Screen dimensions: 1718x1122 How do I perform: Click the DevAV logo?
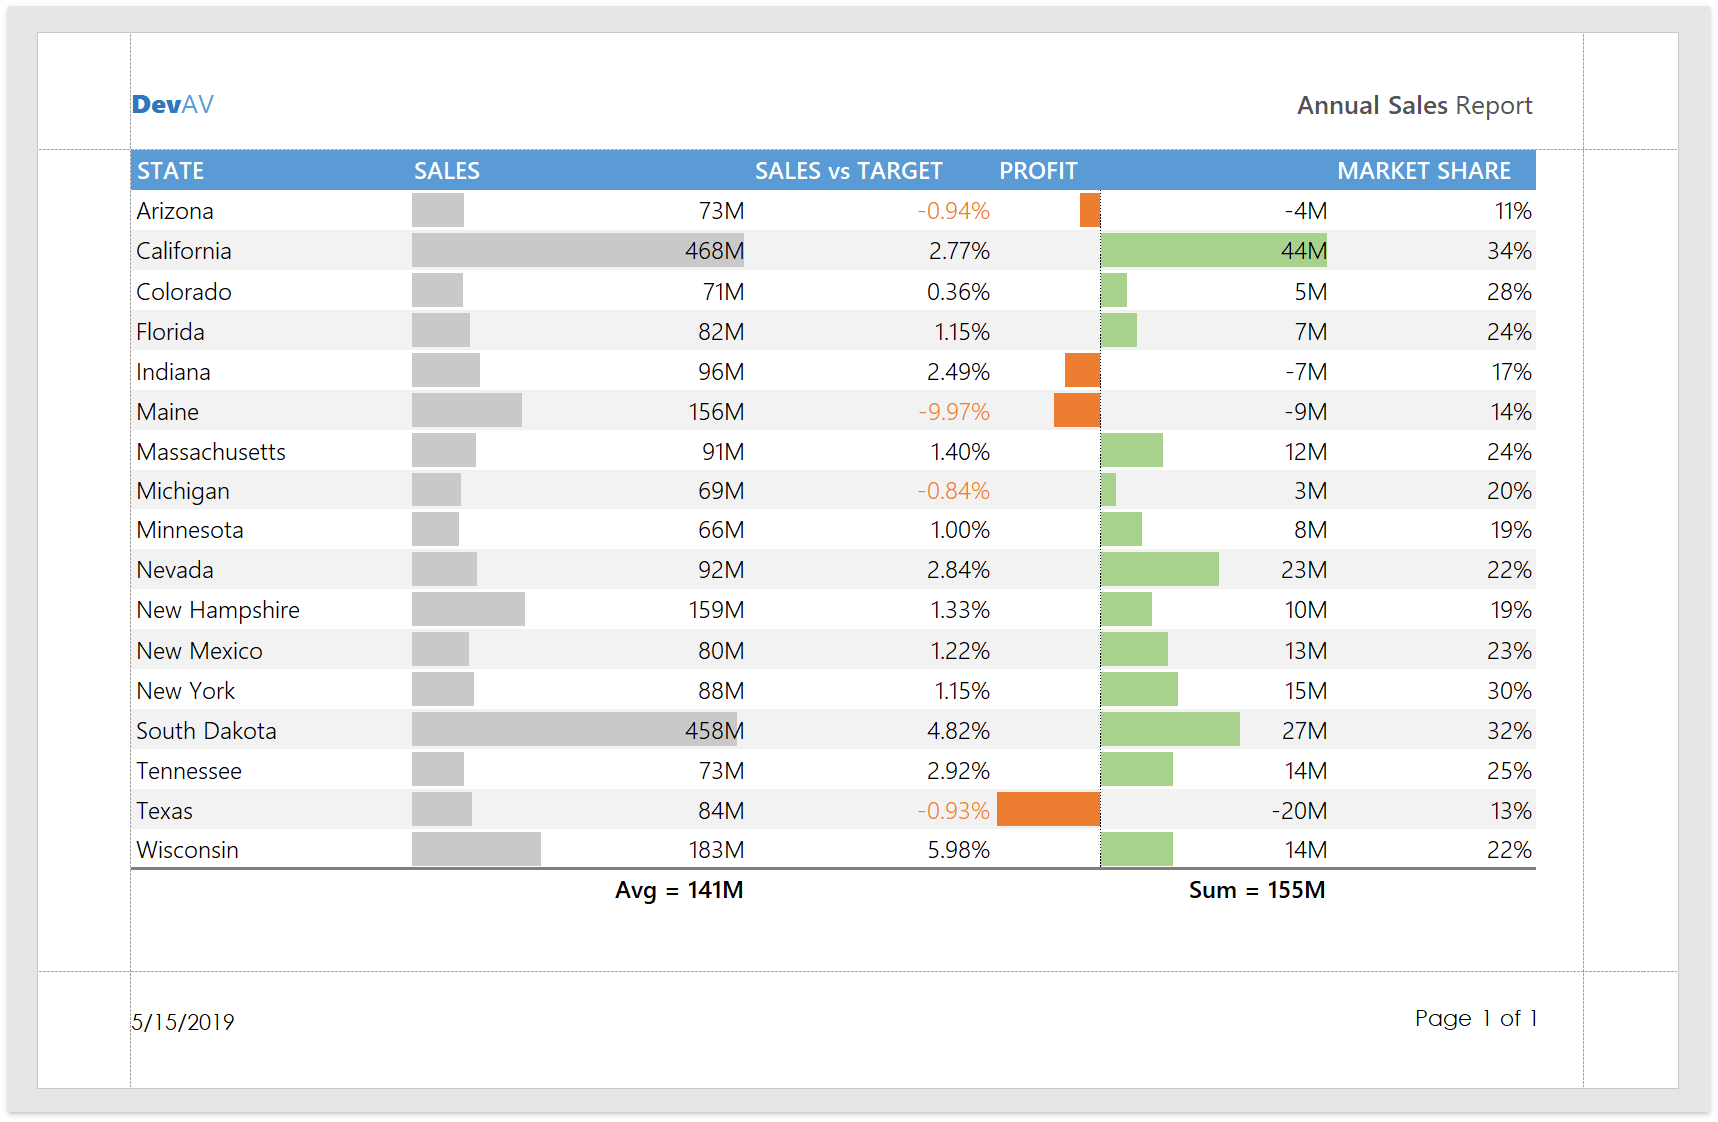173,105
